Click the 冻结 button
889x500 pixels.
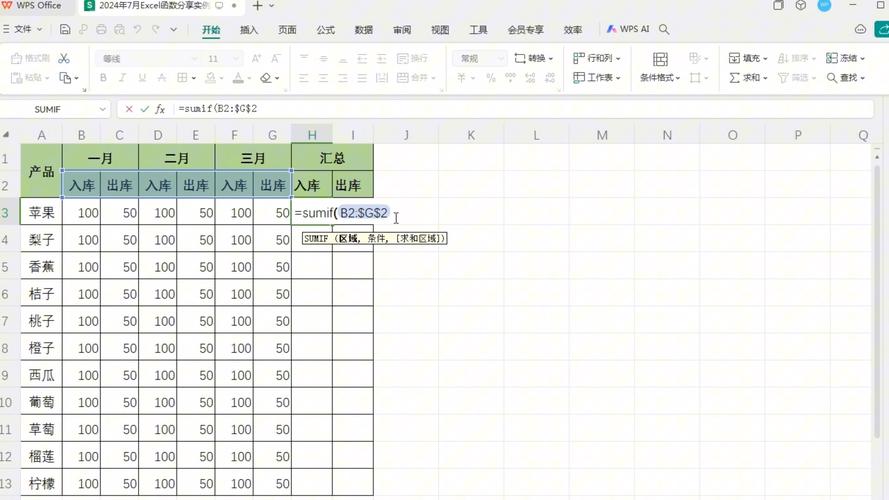pos(845,58)
